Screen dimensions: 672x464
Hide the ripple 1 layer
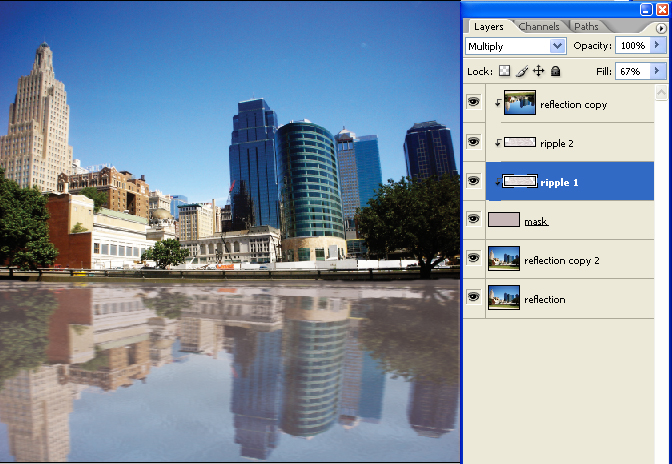click(474, 181)
